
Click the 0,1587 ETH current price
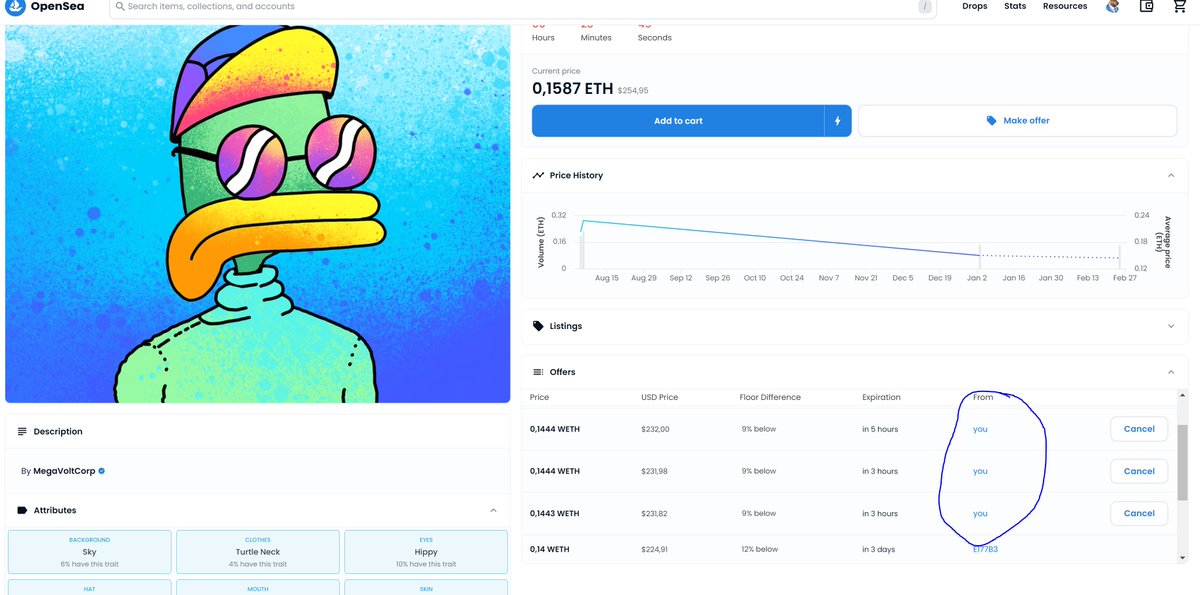572,89
